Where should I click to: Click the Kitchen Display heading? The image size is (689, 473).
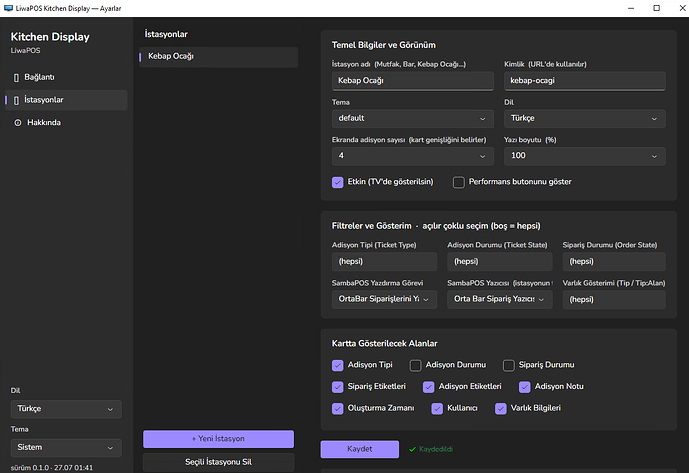(50, 37)
